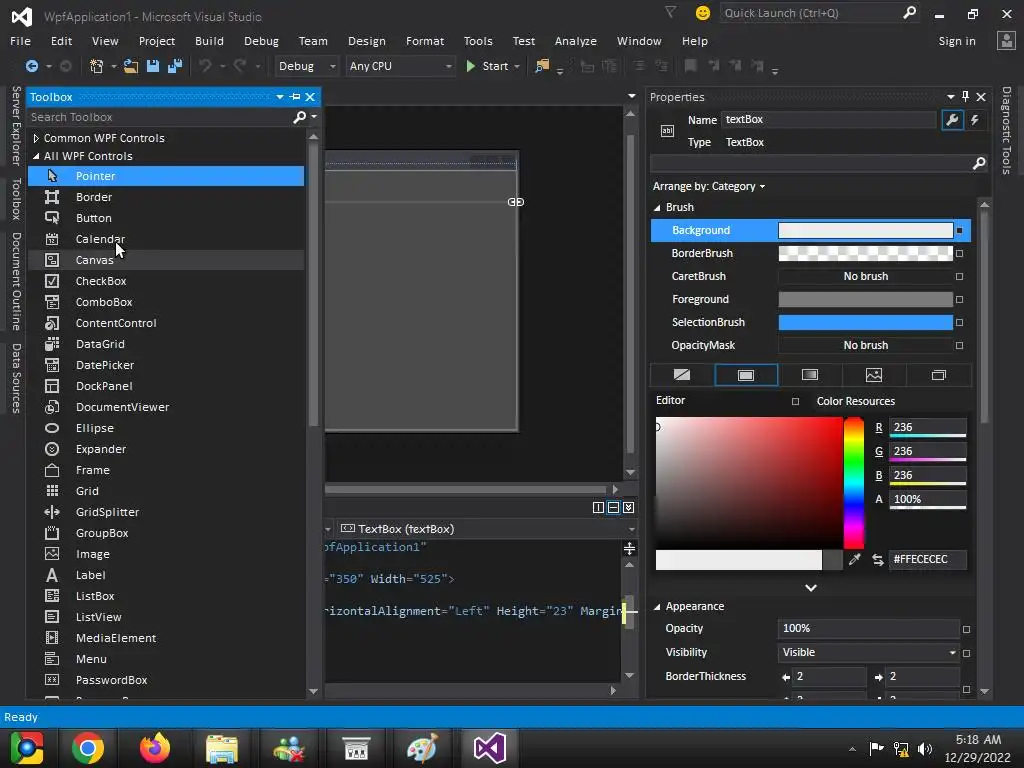Click the Save All icon

coord(175,66)
